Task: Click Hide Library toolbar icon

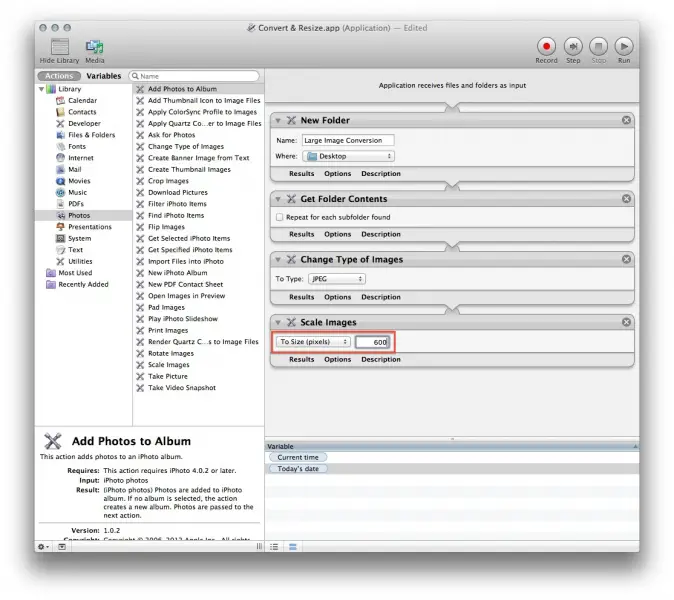Action: [x=60, y=47]
